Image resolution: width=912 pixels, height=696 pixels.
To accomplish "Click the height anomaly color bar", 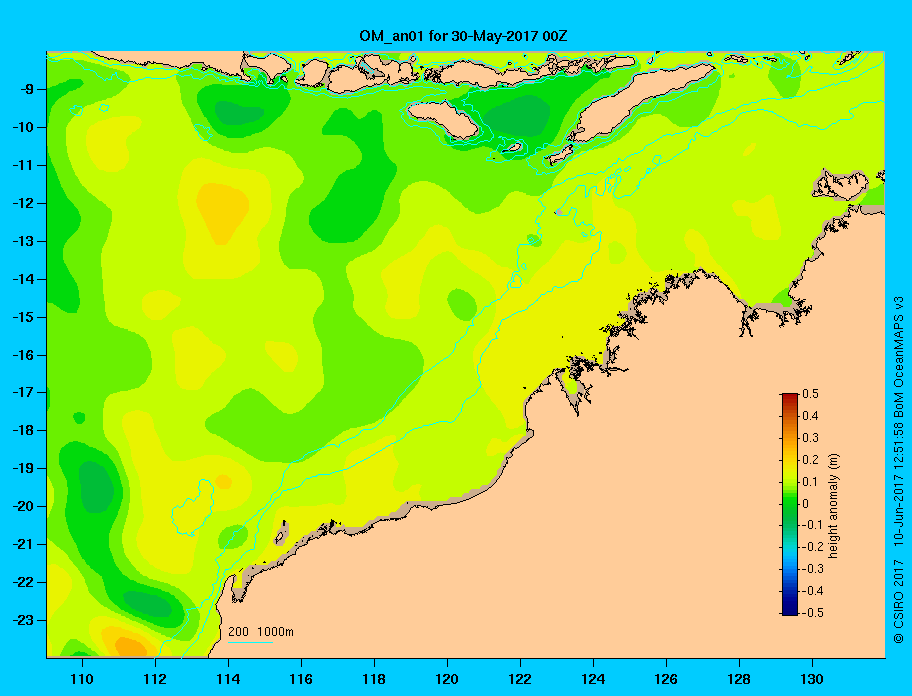I will pyautogui.click(x=790, y=504).
